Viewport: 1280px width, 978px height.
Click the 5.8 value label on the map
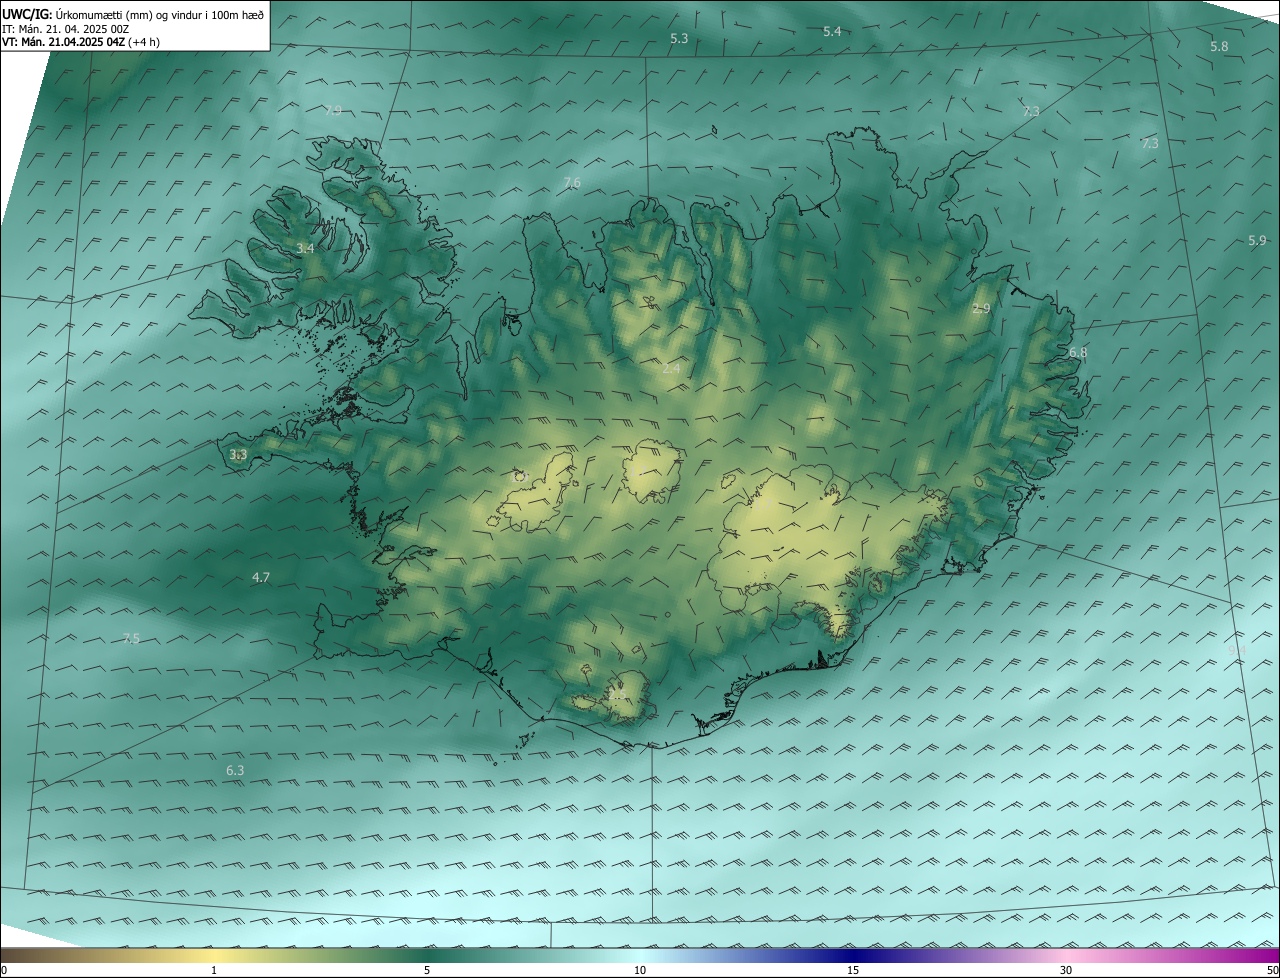click(x=1219, y=47)
